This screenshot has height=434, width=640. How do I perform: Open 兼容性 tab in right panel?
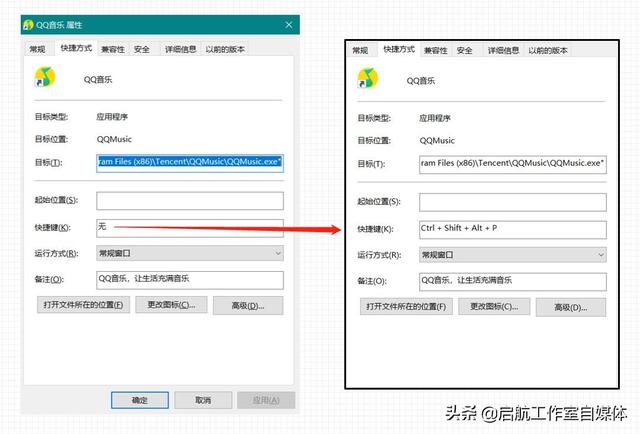(x=436, y=51)
